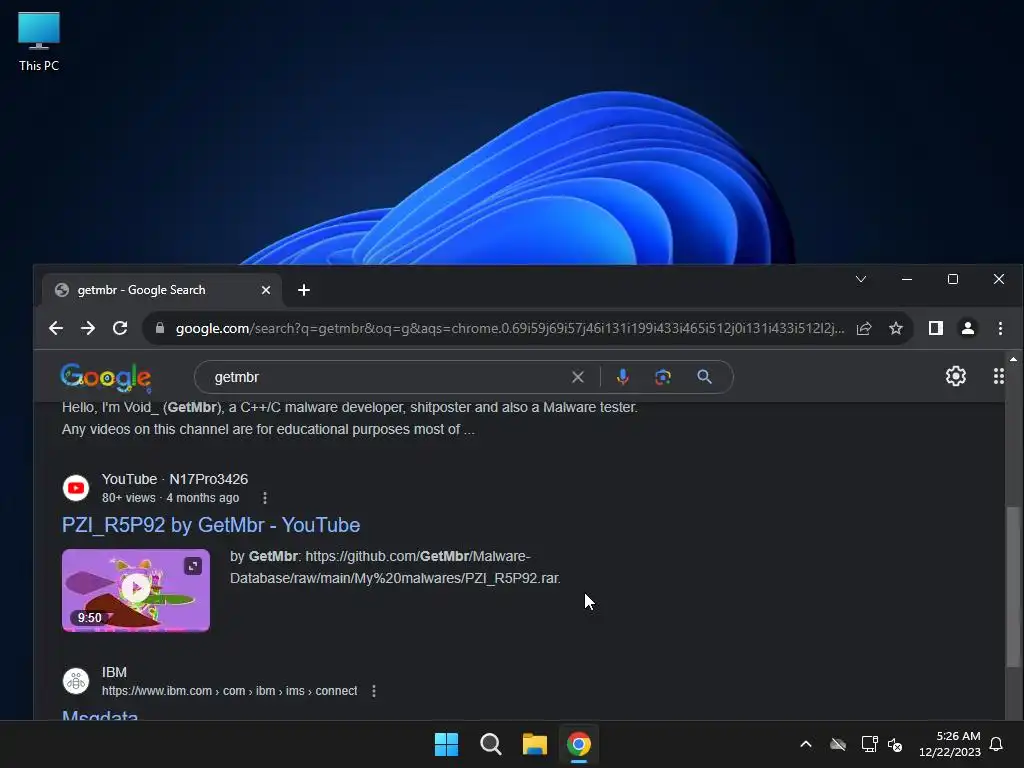Open the Chrome profile avatar icon
Image resolution: width=1024 pixels, height=768 pixels.
968,328
